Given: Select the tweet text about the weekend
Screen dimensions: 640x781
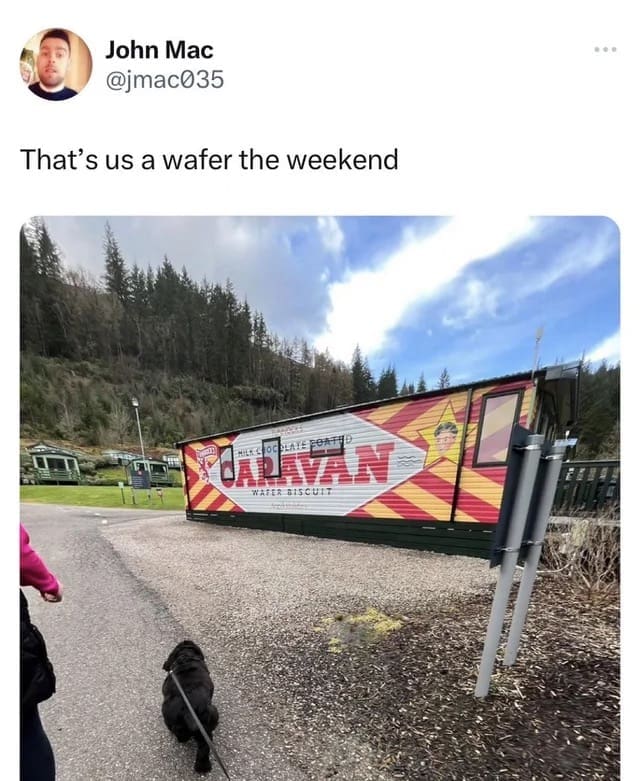Looking at the screenshot, I should [209, 159].
